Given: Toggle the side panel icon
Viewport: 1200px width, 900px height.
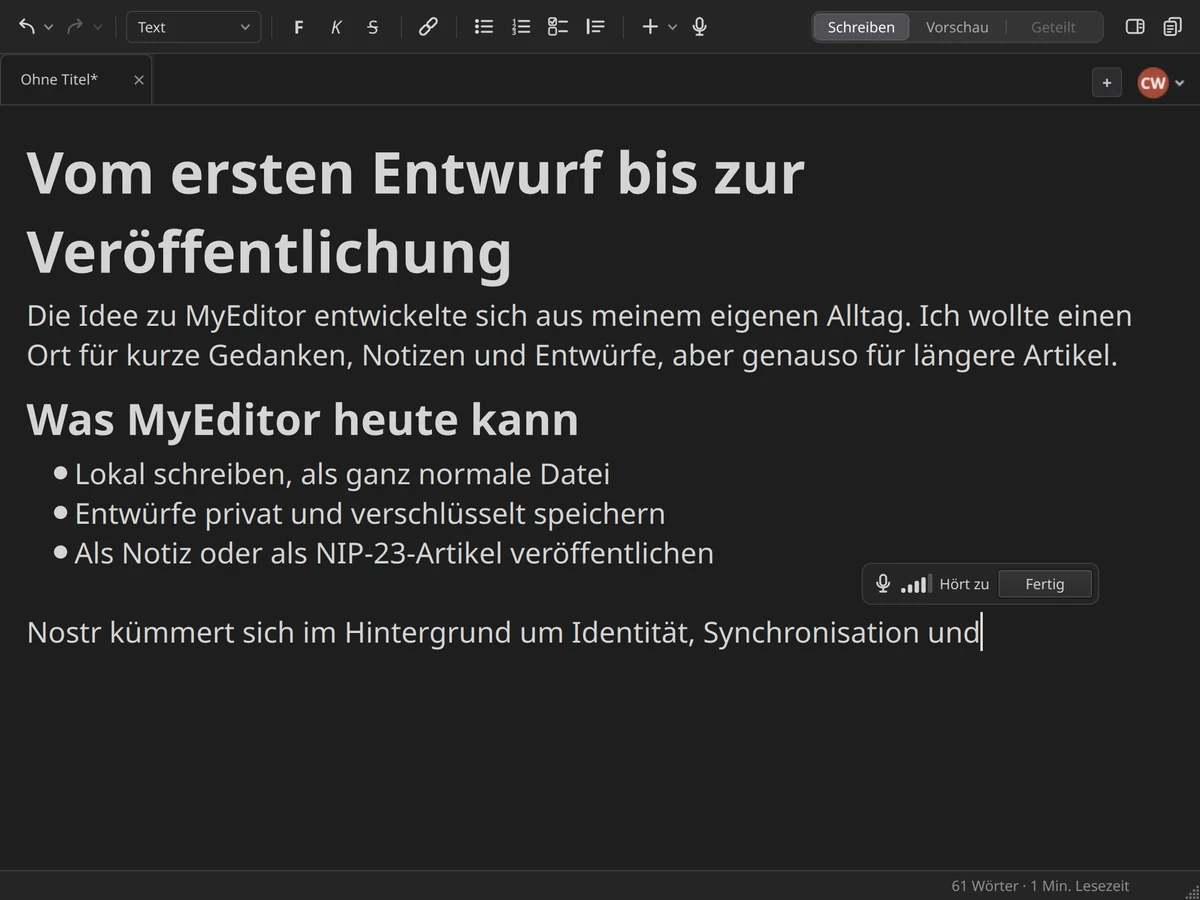Looking at the screenshot, I should point(1135,27).
